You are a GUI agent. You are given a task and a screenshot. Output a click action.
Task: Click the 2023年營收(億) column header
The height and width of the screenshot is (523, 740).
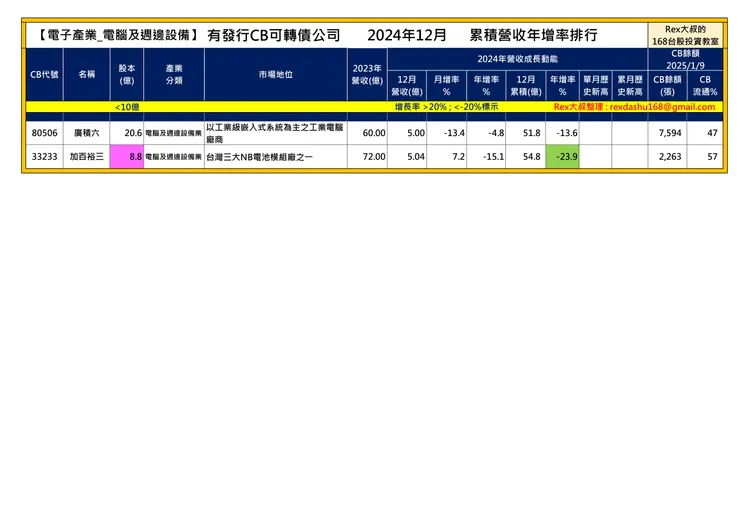(x=367, y=75)
